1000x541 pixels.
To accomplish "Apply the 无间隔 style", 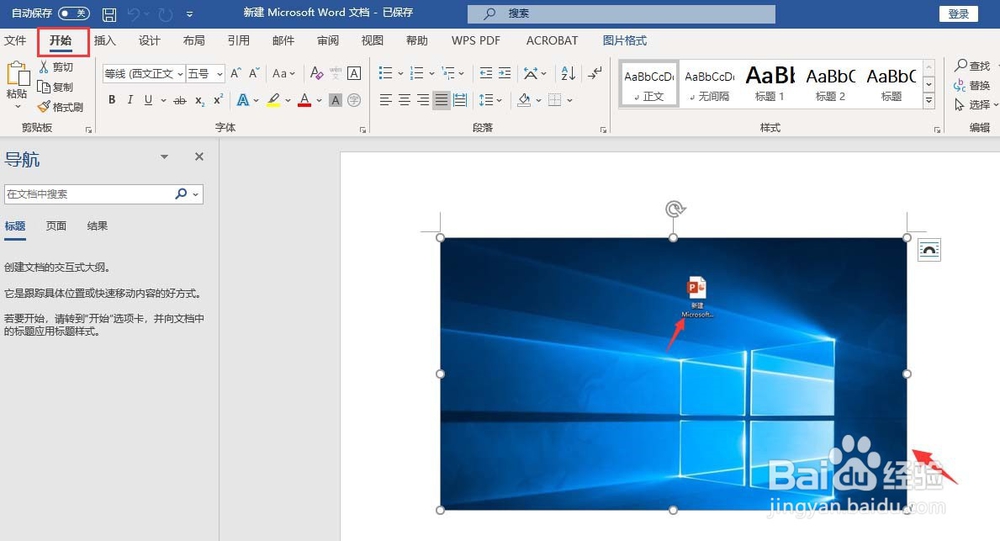I will click(x=709, y=83).
